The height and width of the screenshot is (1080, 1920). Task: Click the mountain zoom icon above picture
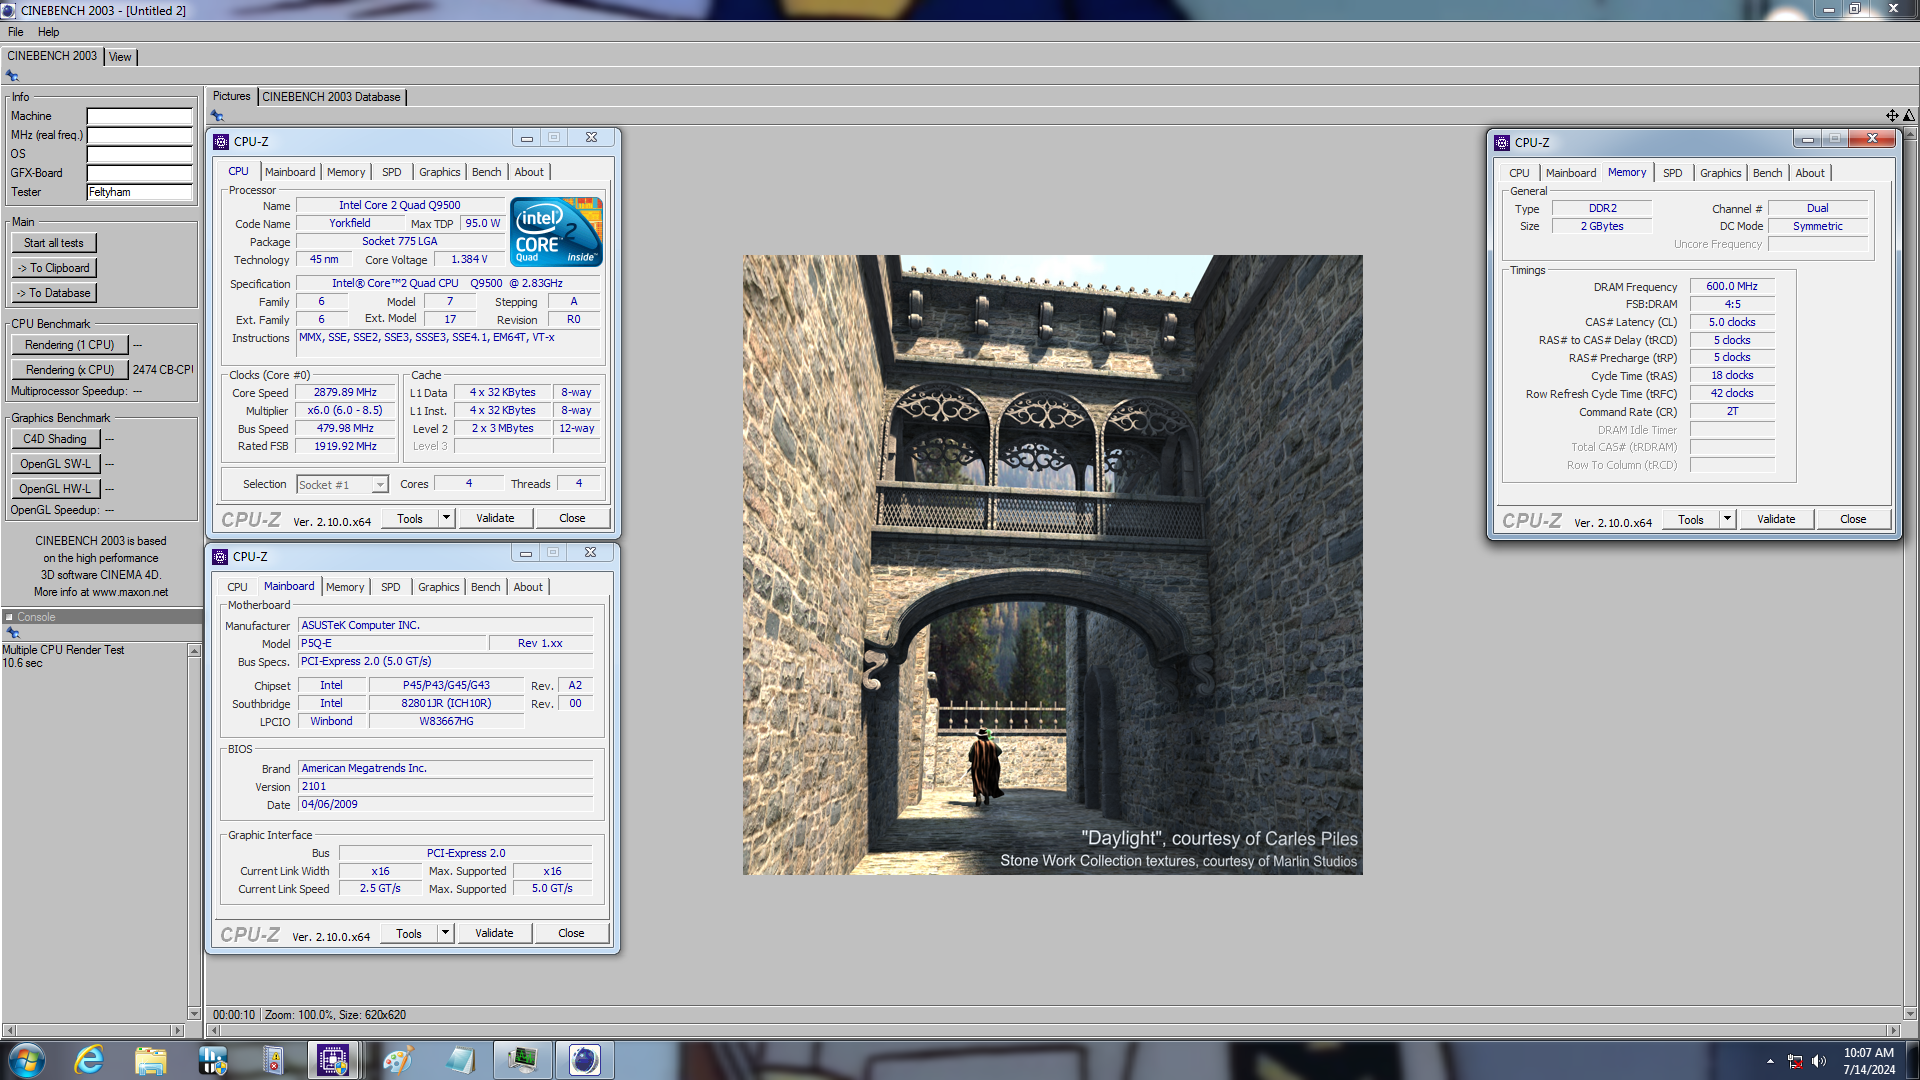coord(1908,116)
